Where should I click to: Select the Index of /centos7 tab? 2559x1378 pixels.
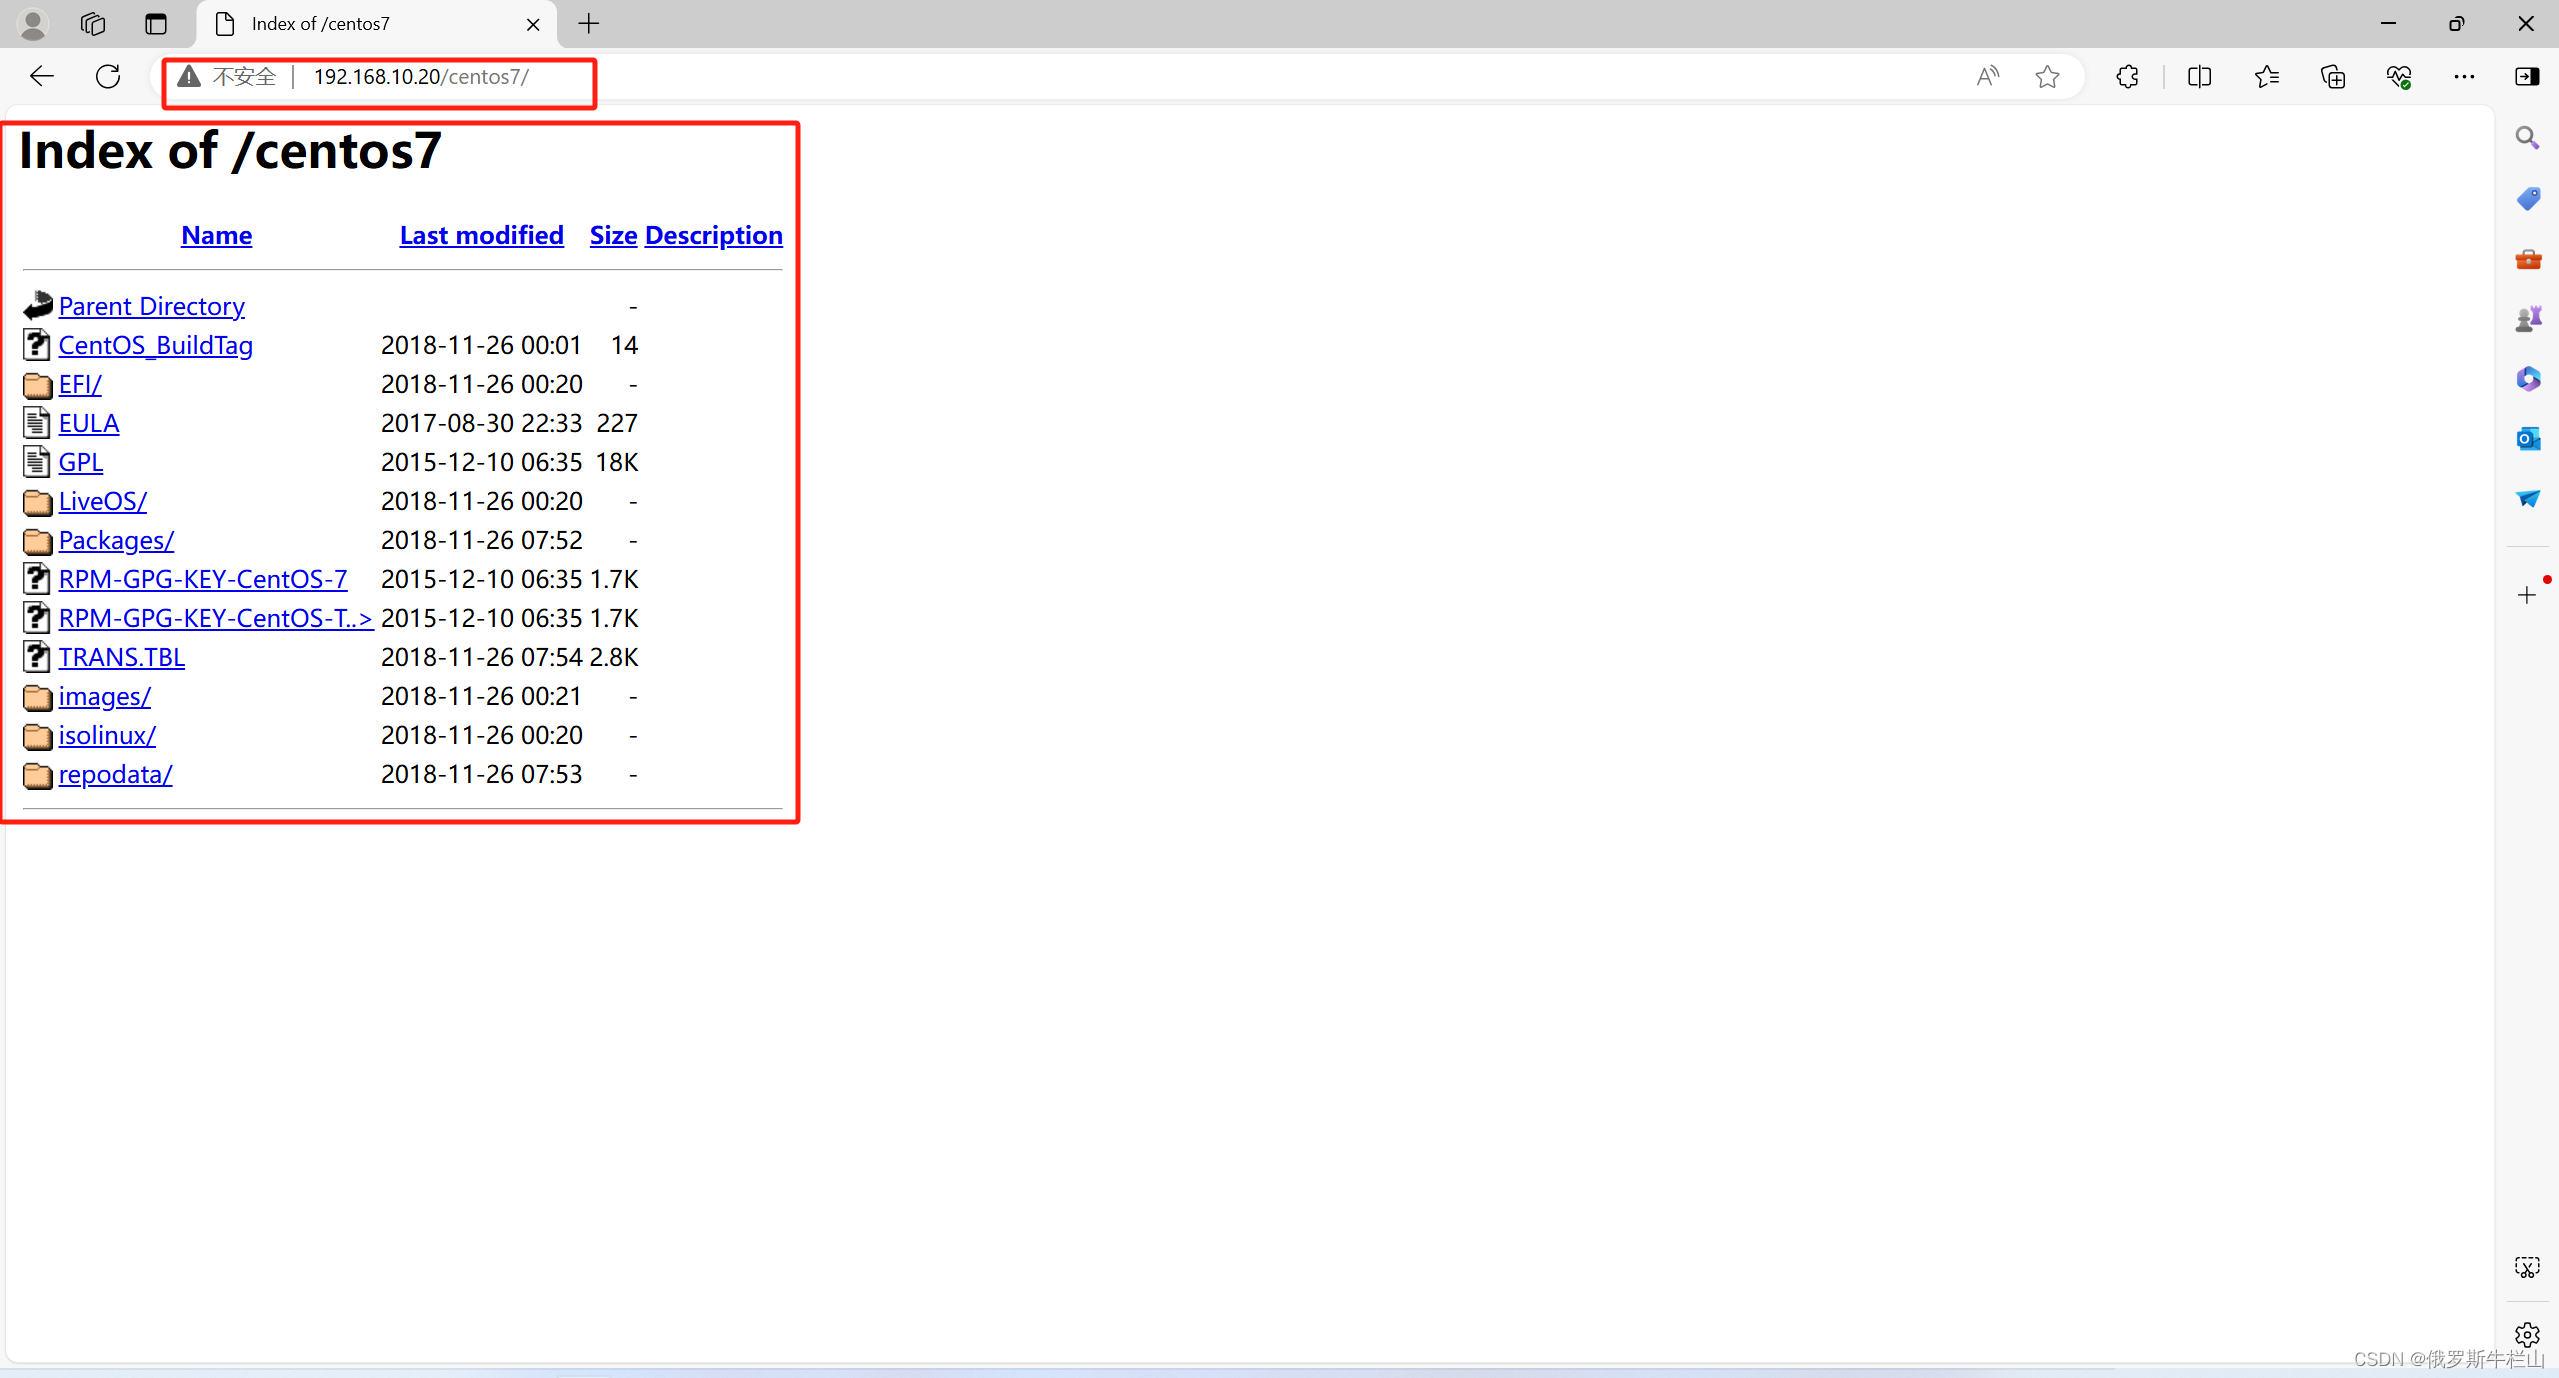tap(376, 24)
